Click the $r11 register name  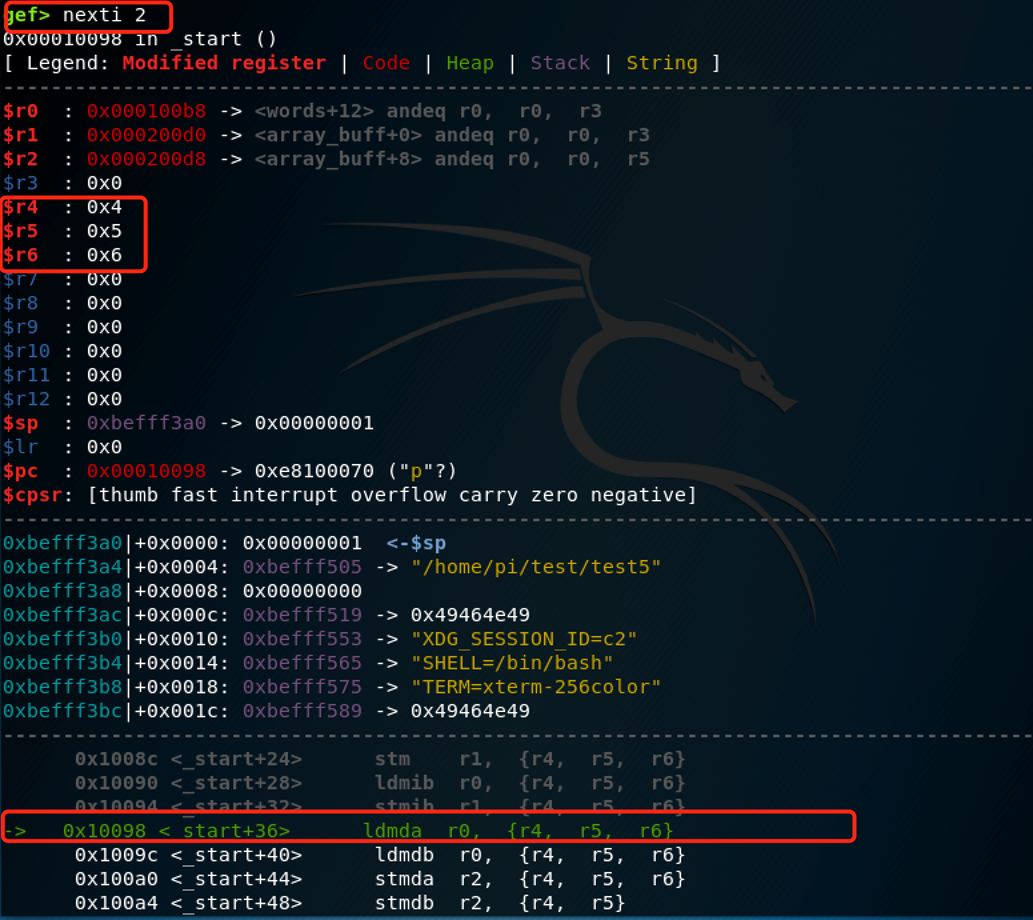coord(26,375)
